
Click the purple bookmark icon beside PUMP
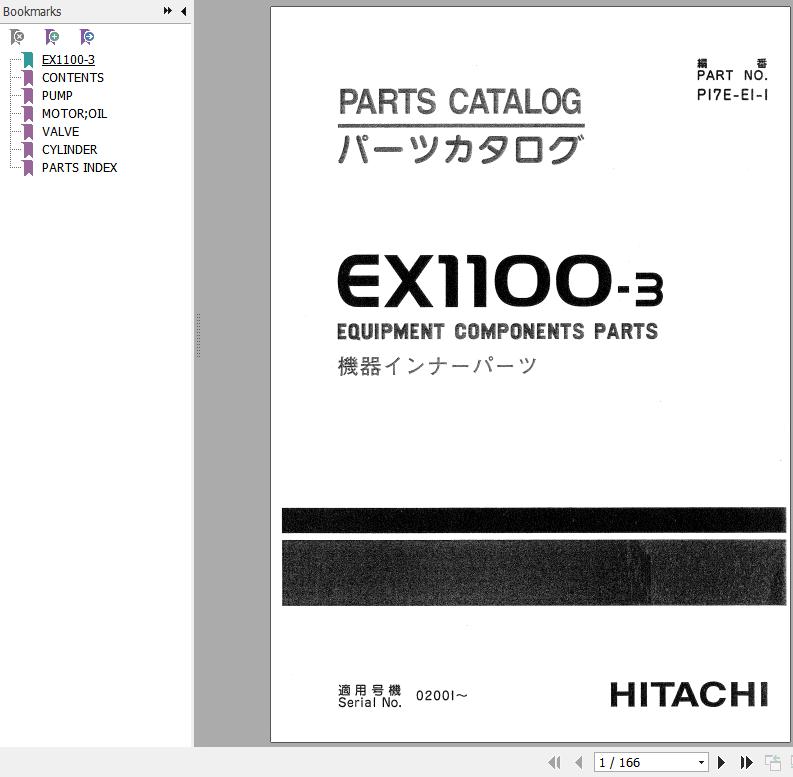point(28,96)
